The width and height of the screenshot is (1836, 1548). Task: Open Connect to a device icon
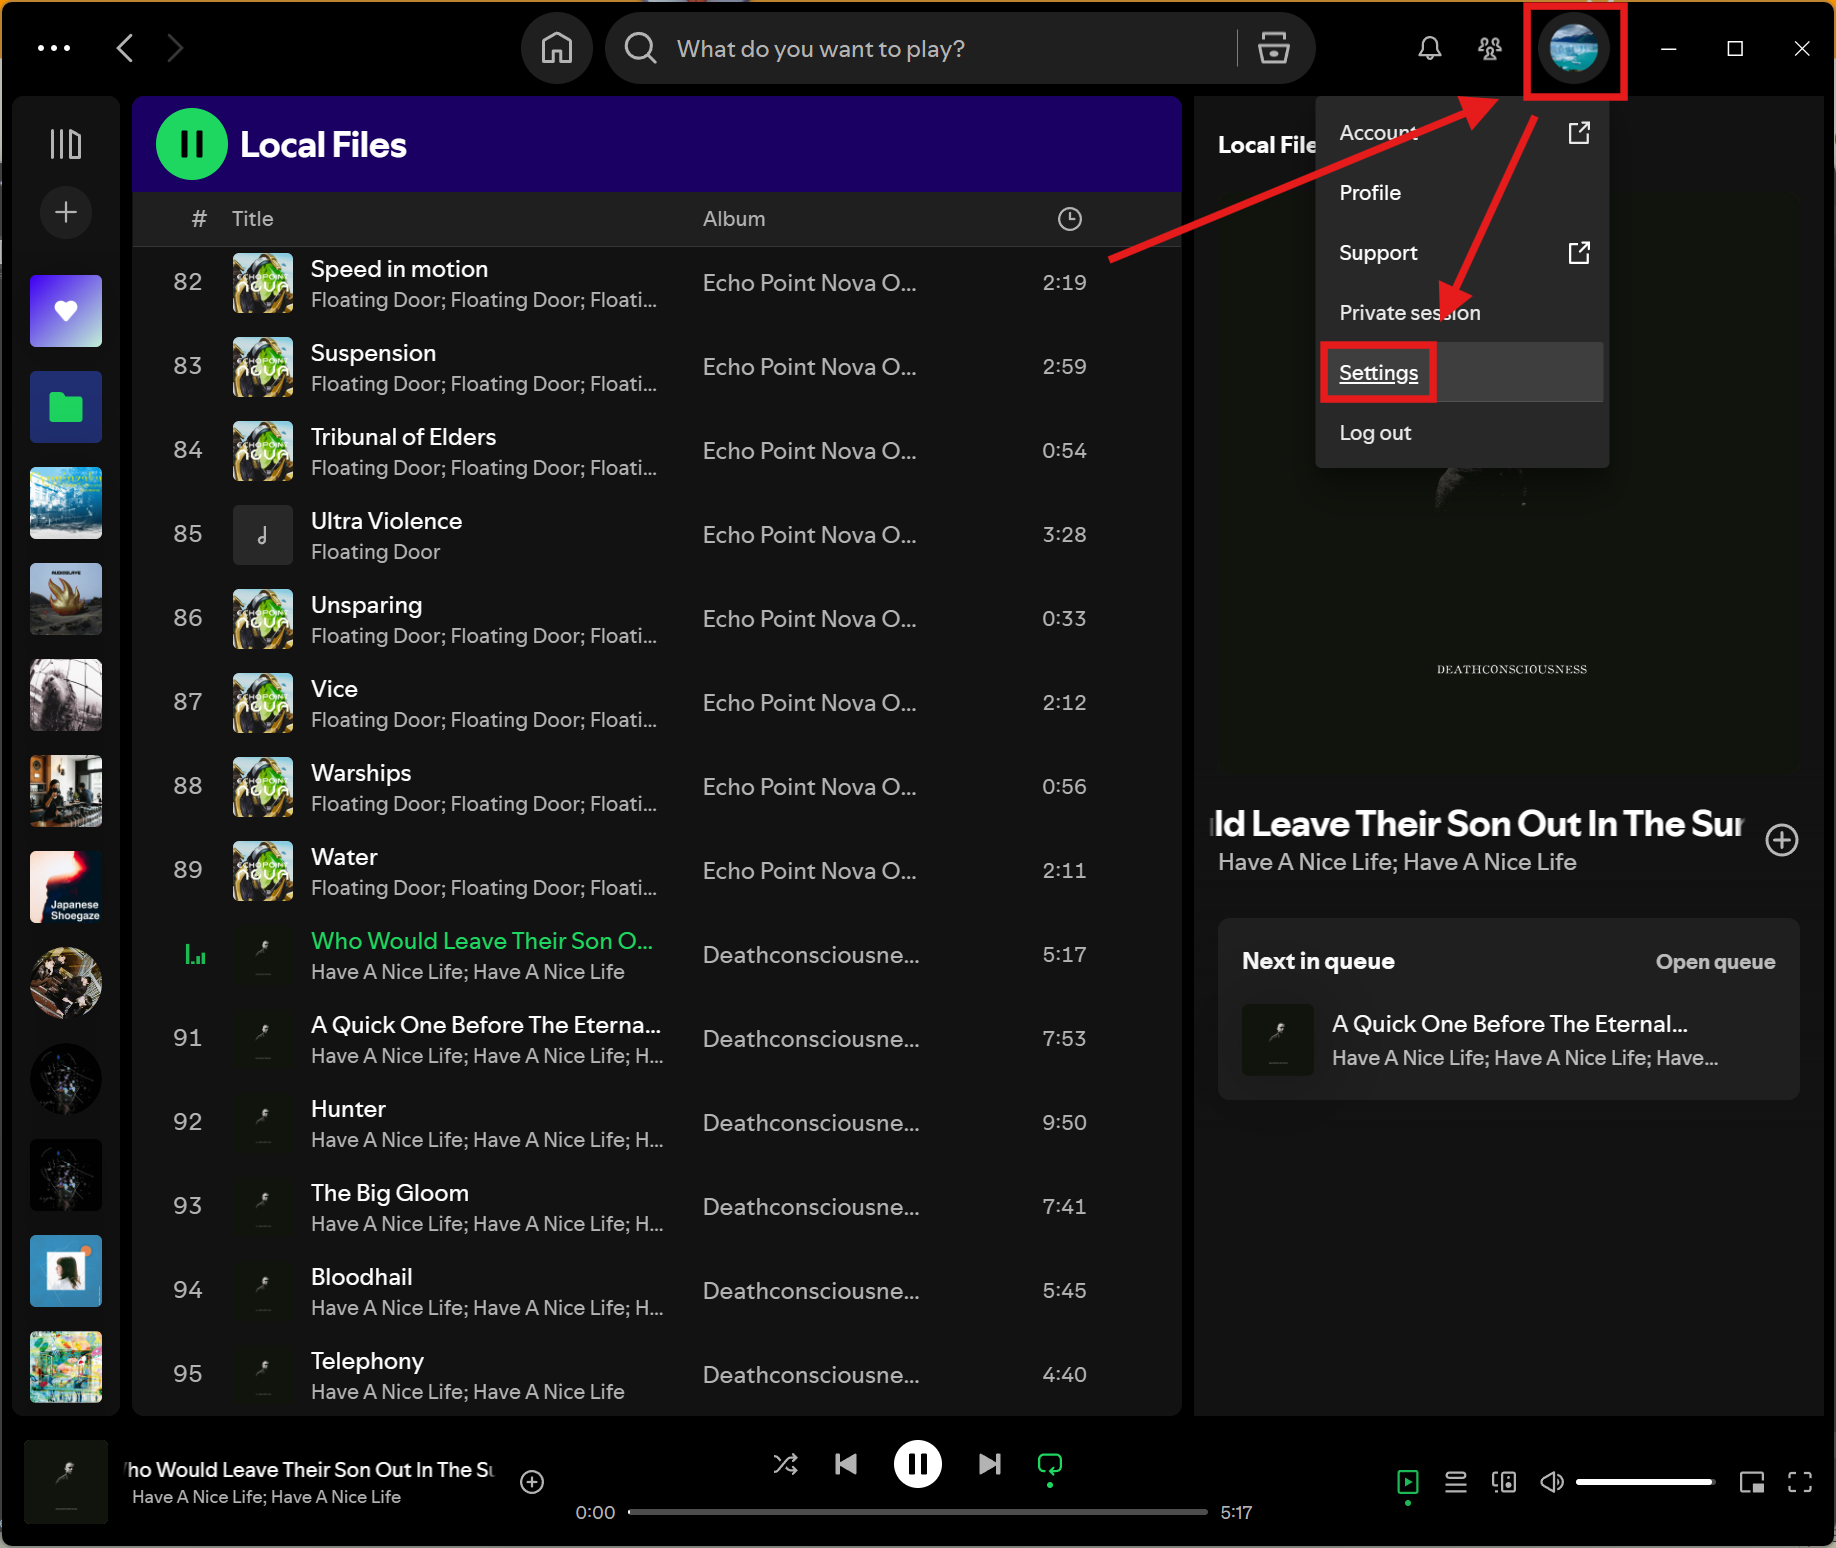click(1504, 1482)
